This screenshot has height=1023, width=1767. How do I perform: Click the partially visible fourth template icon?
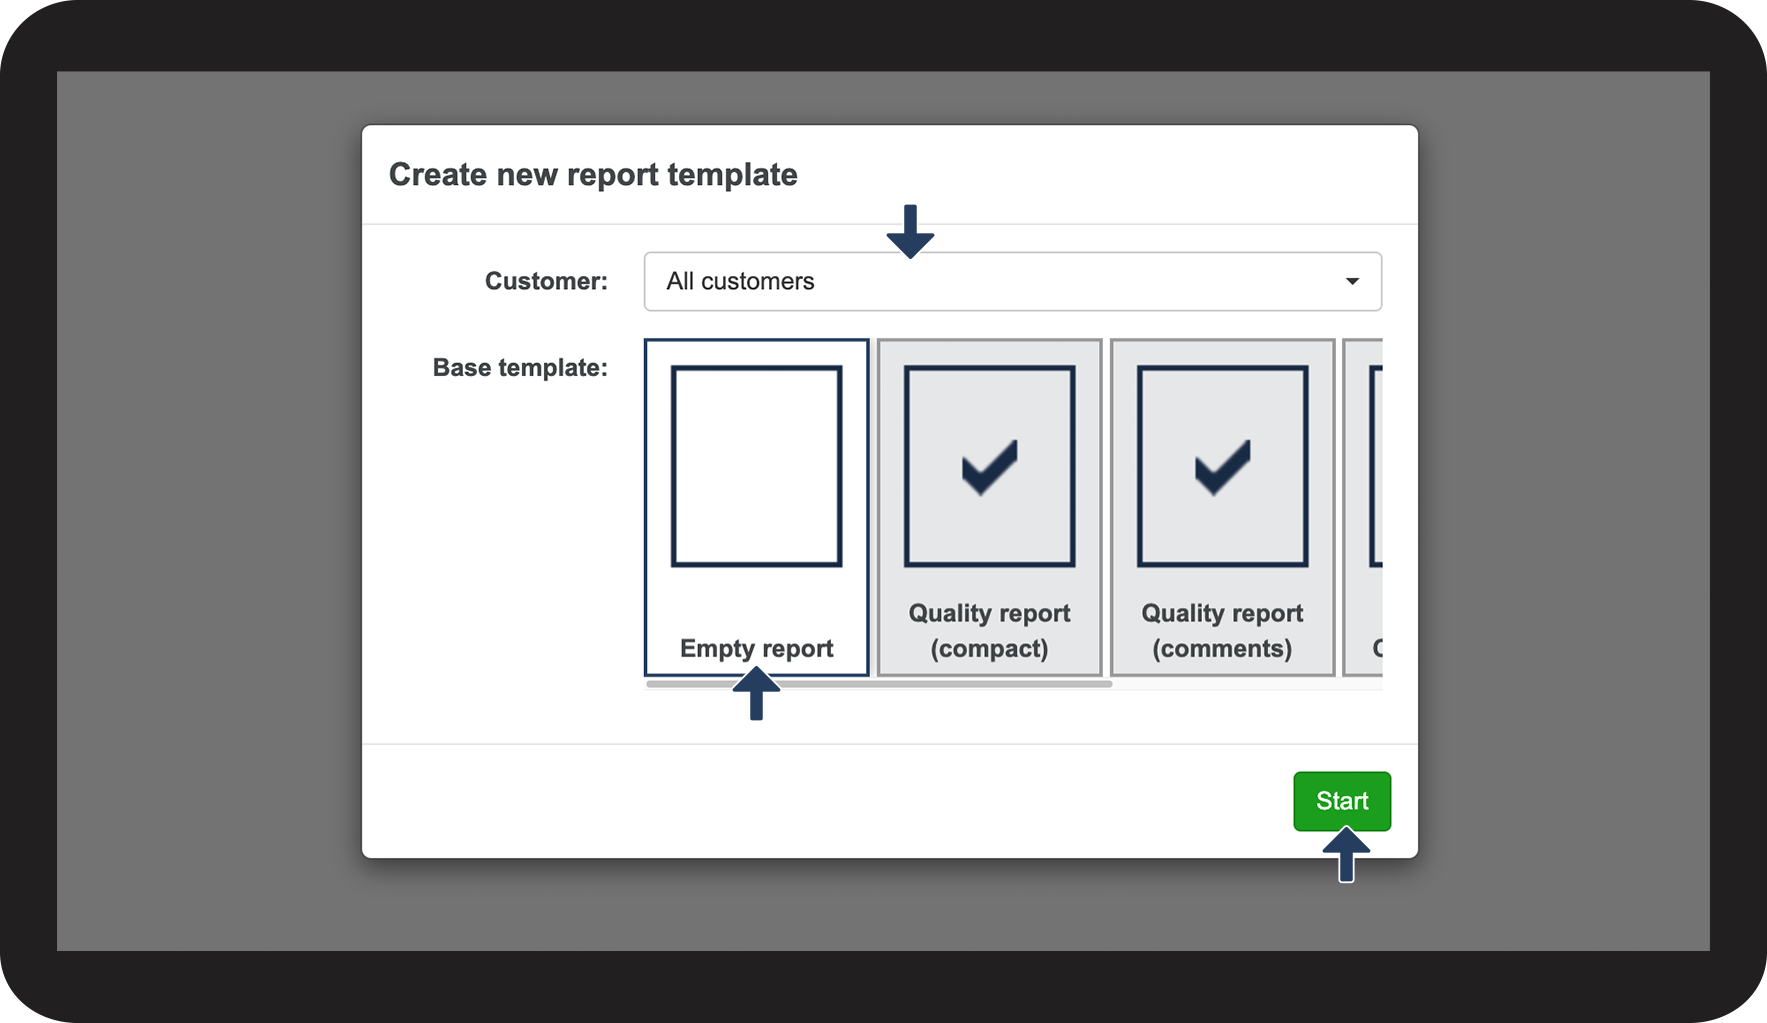[1376, 466]
